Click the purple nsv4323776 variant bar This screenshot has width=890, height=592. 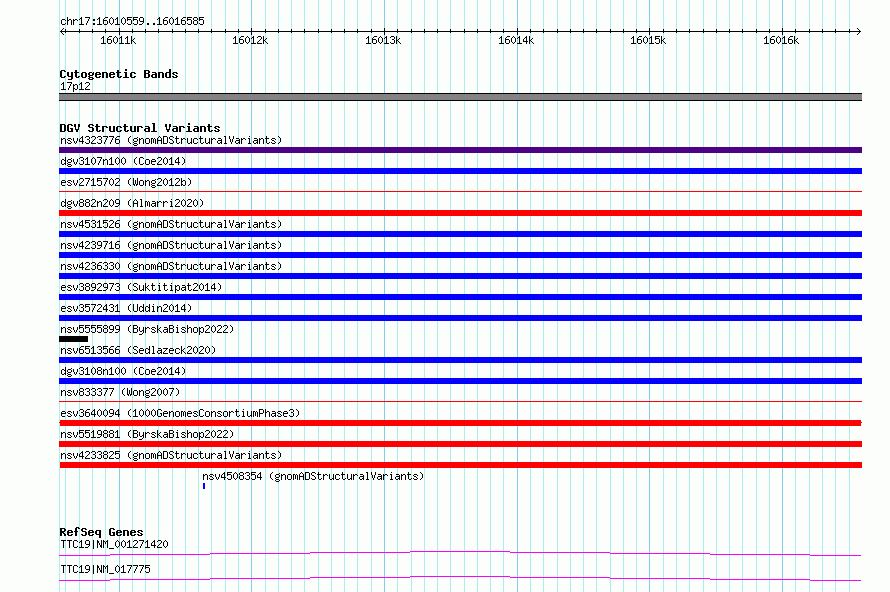[x=460, y=150]
